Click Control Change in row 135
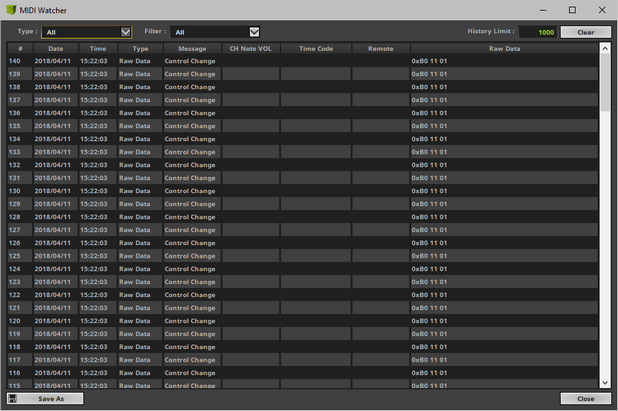 pyautogui.click(x=190, y=126)
